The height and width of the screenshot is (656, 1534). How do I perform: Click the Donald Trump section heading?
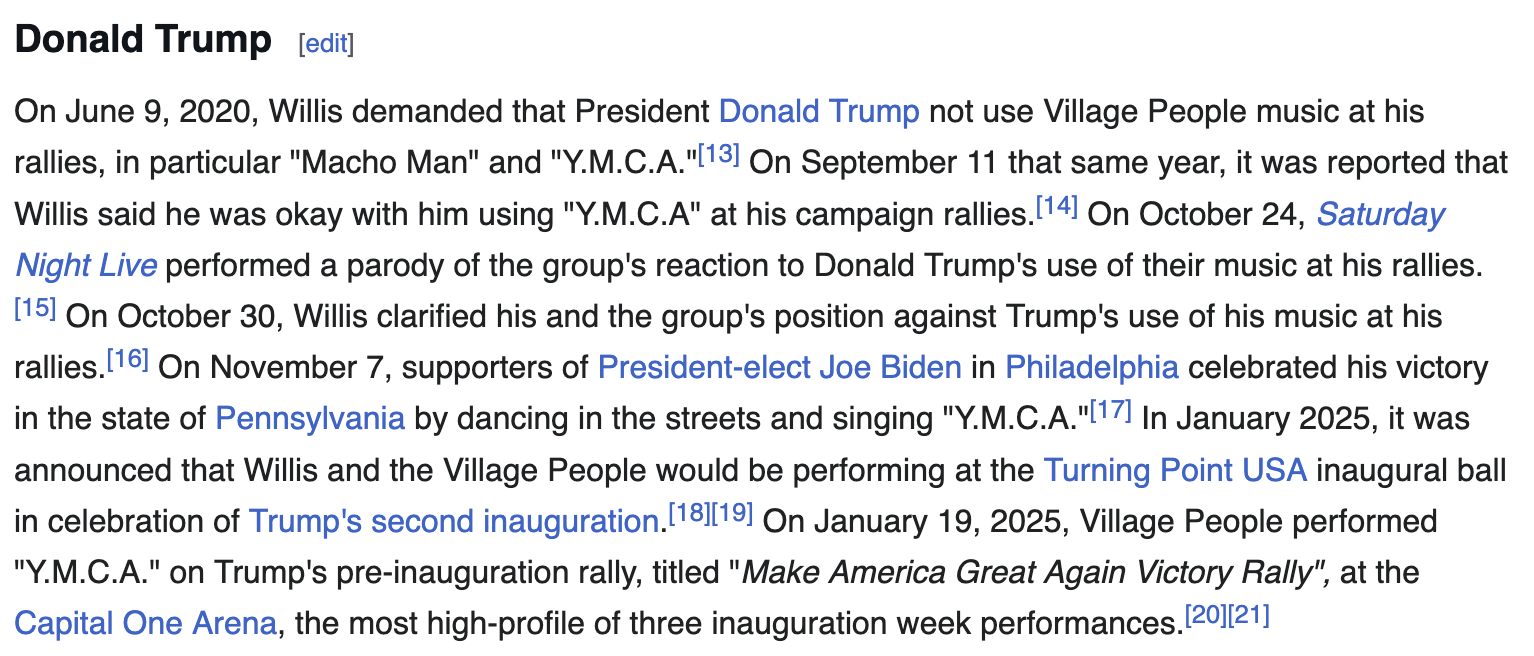[x=143, y=40]
